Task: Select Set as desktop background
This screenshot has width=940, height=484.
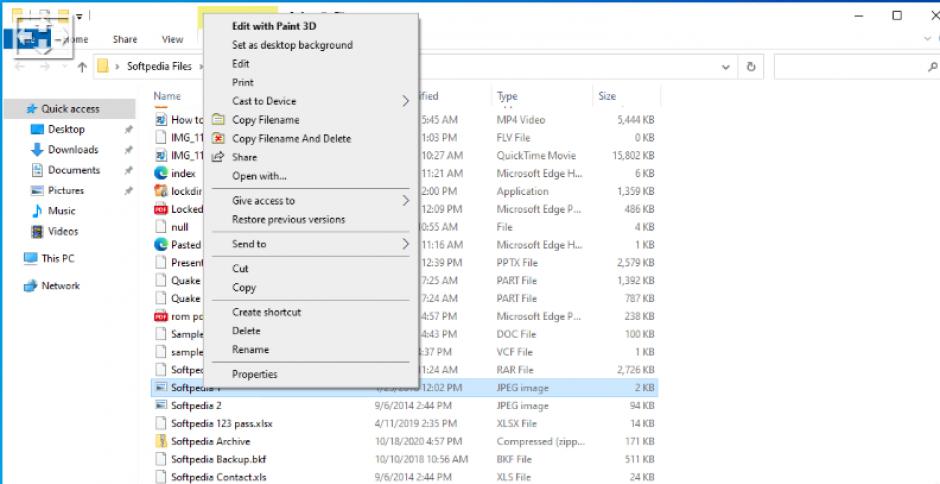Action: [x=292, y=45]
